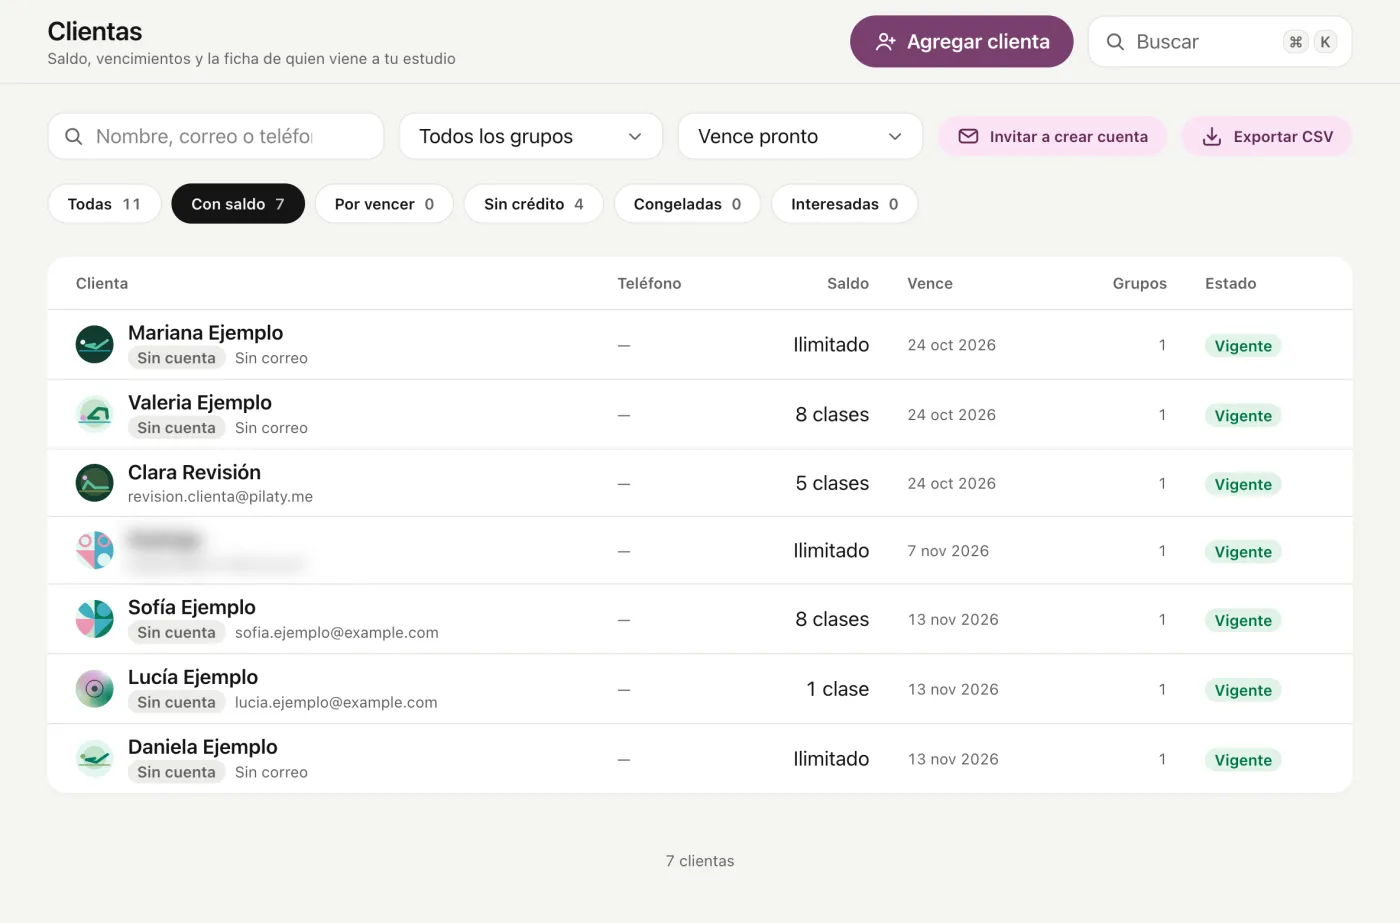Screen dimensions: 1400x923
Task: Select the Todas 11 filter tab
Action: [104, 204]
